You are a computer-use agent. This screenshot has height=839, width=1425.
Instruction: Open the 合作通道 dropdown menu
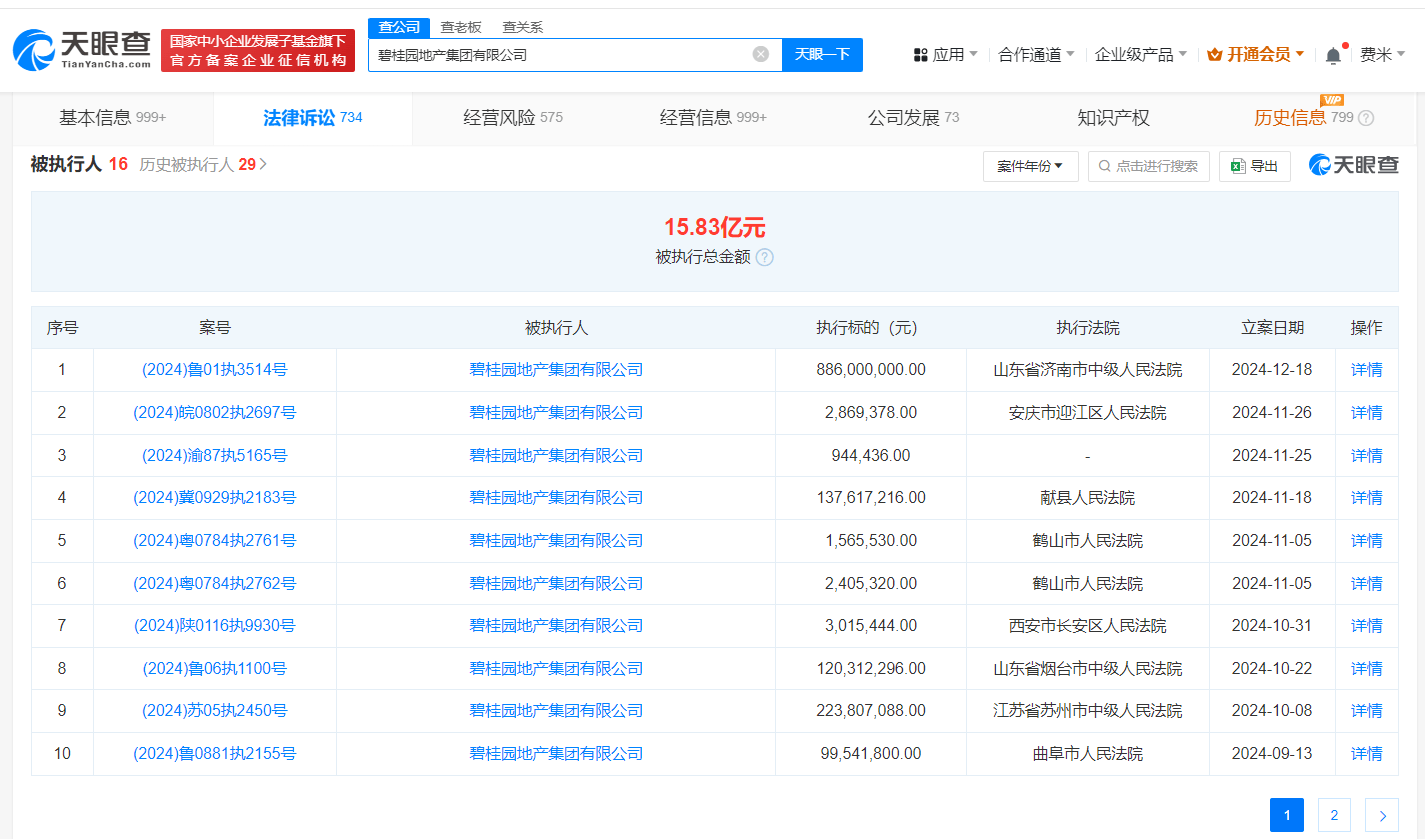[x=1036, y=54]
